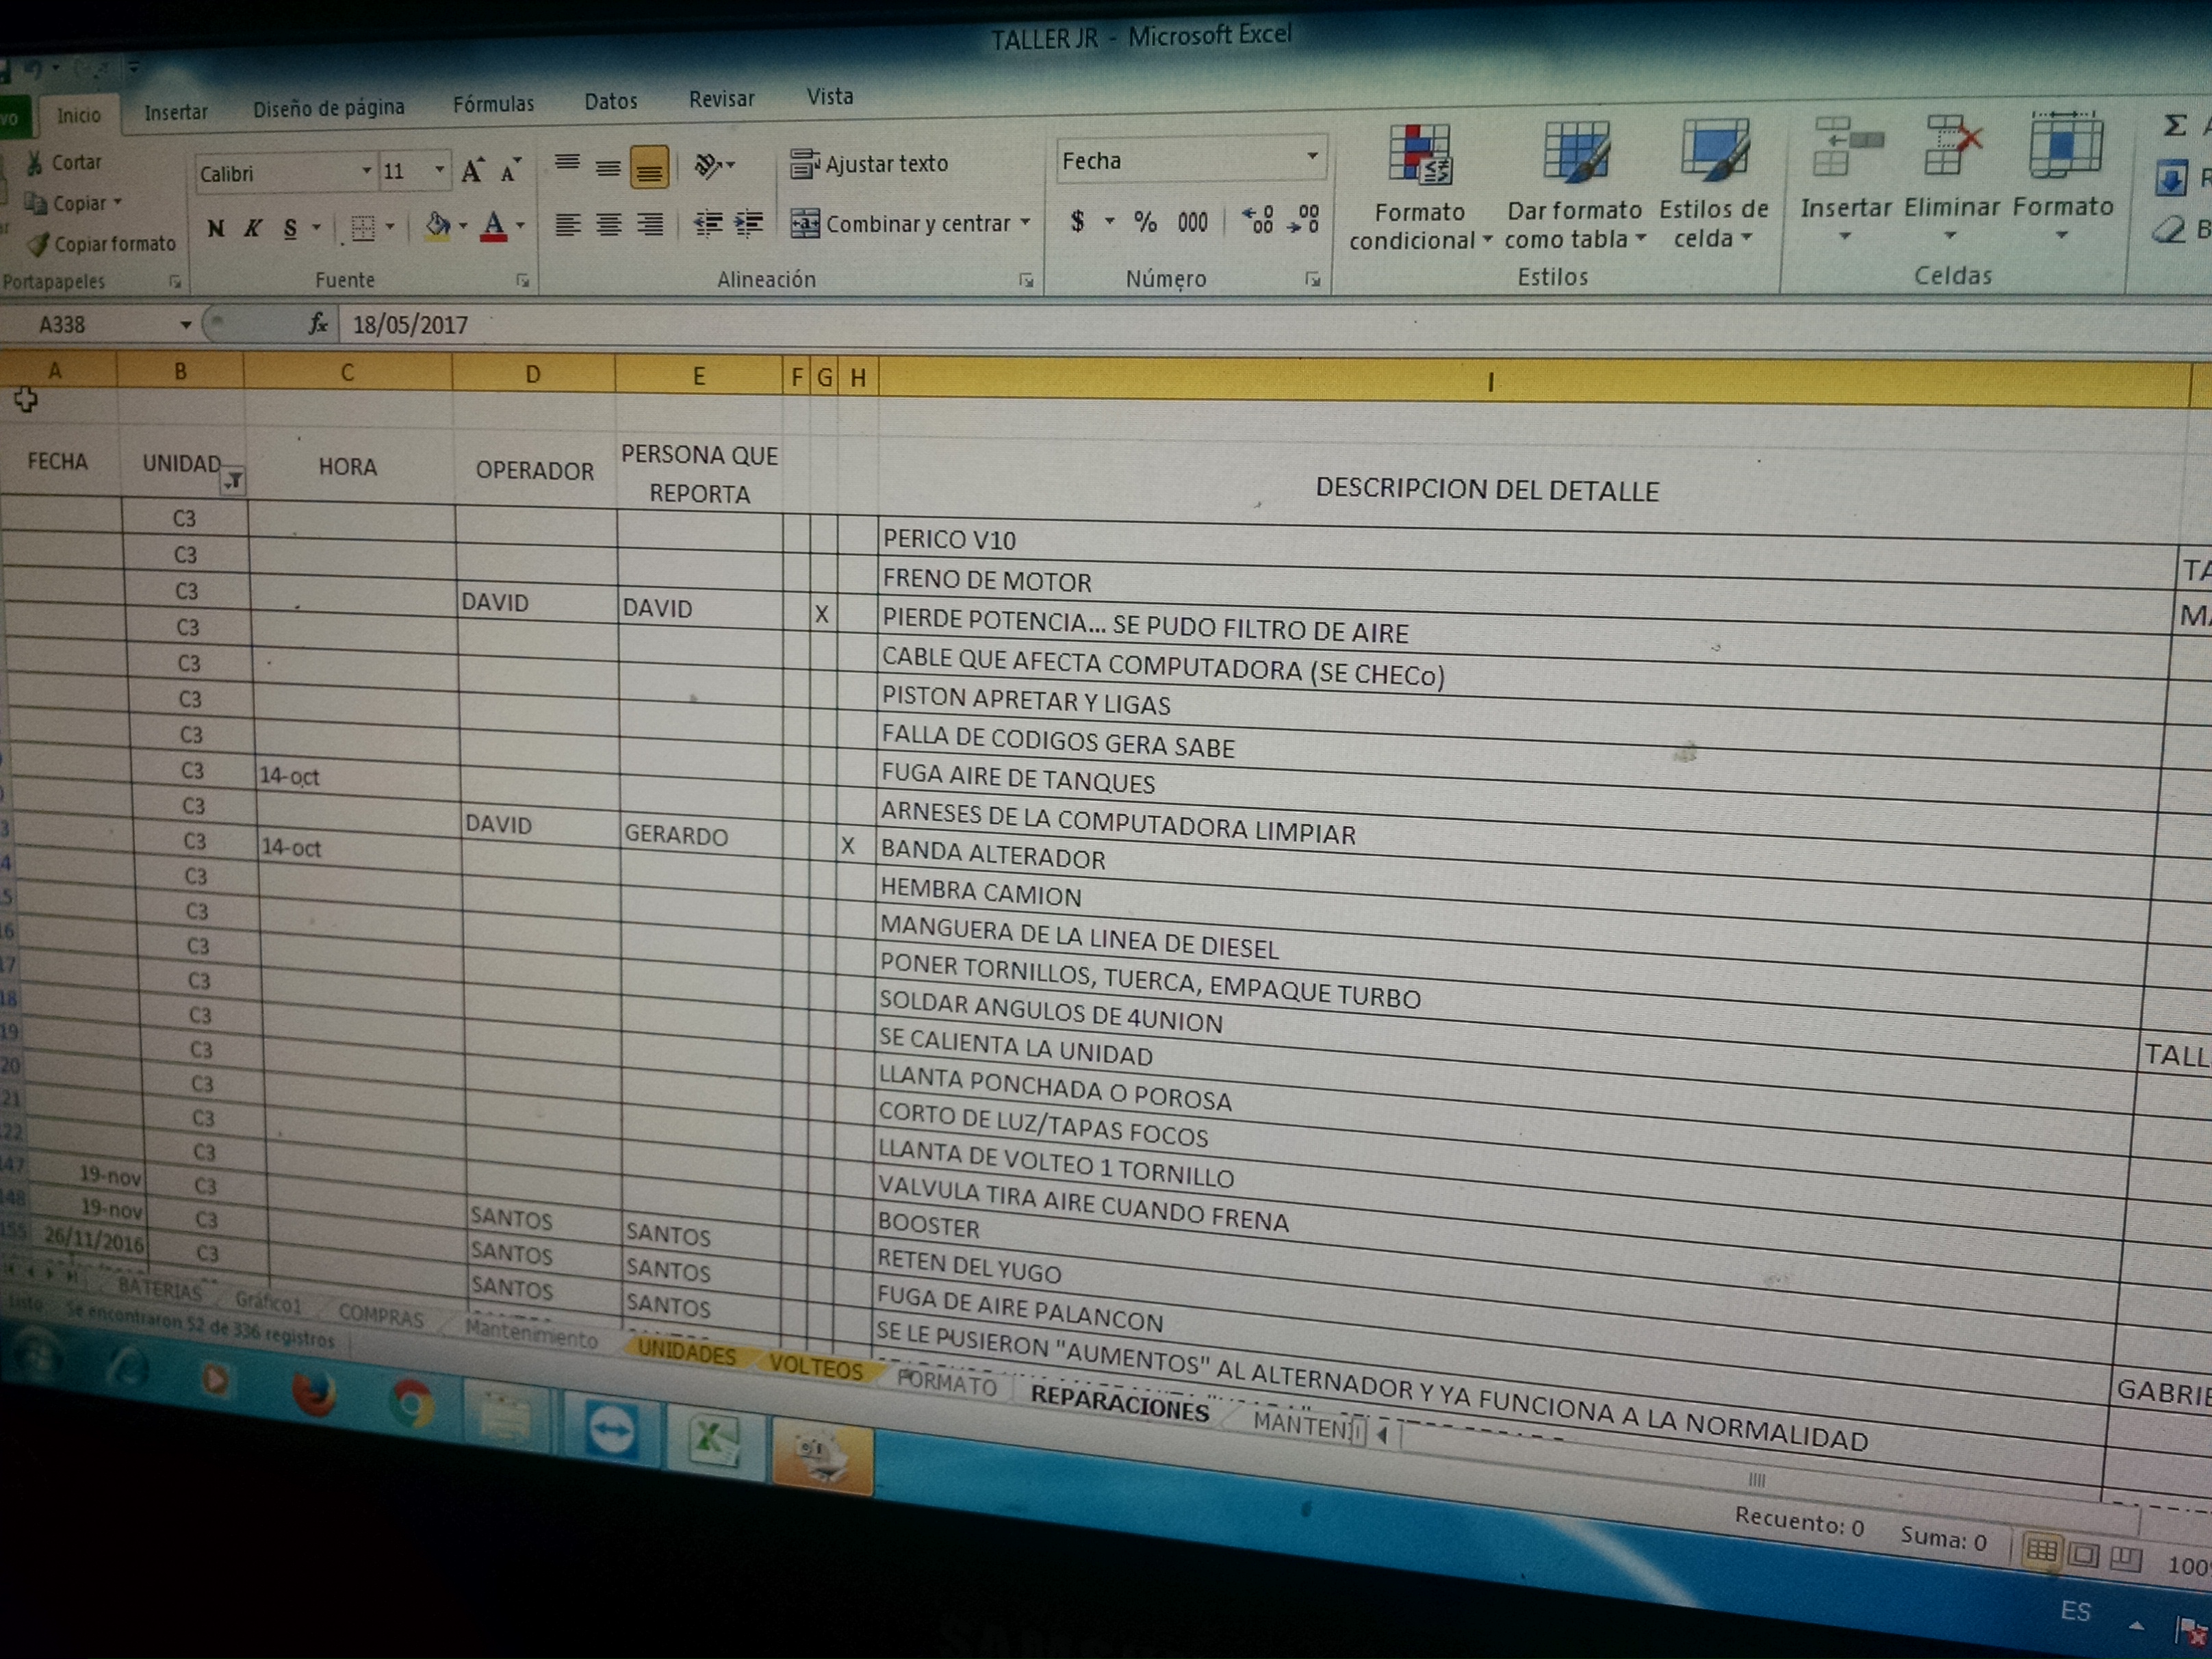Click the increase font size icon
The image size is (2212, 1659).
point(472,171)
